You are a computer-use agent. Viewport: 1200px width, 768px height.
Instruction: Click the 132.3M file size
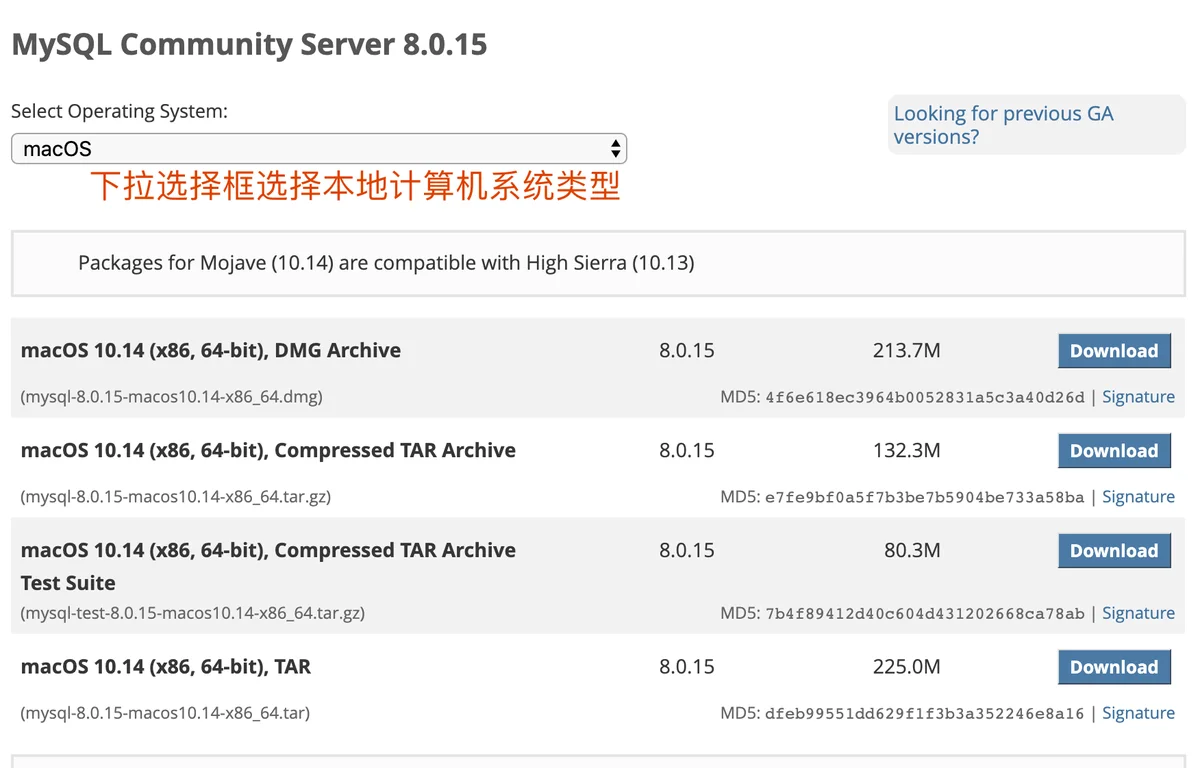click(x=906, y=451)
